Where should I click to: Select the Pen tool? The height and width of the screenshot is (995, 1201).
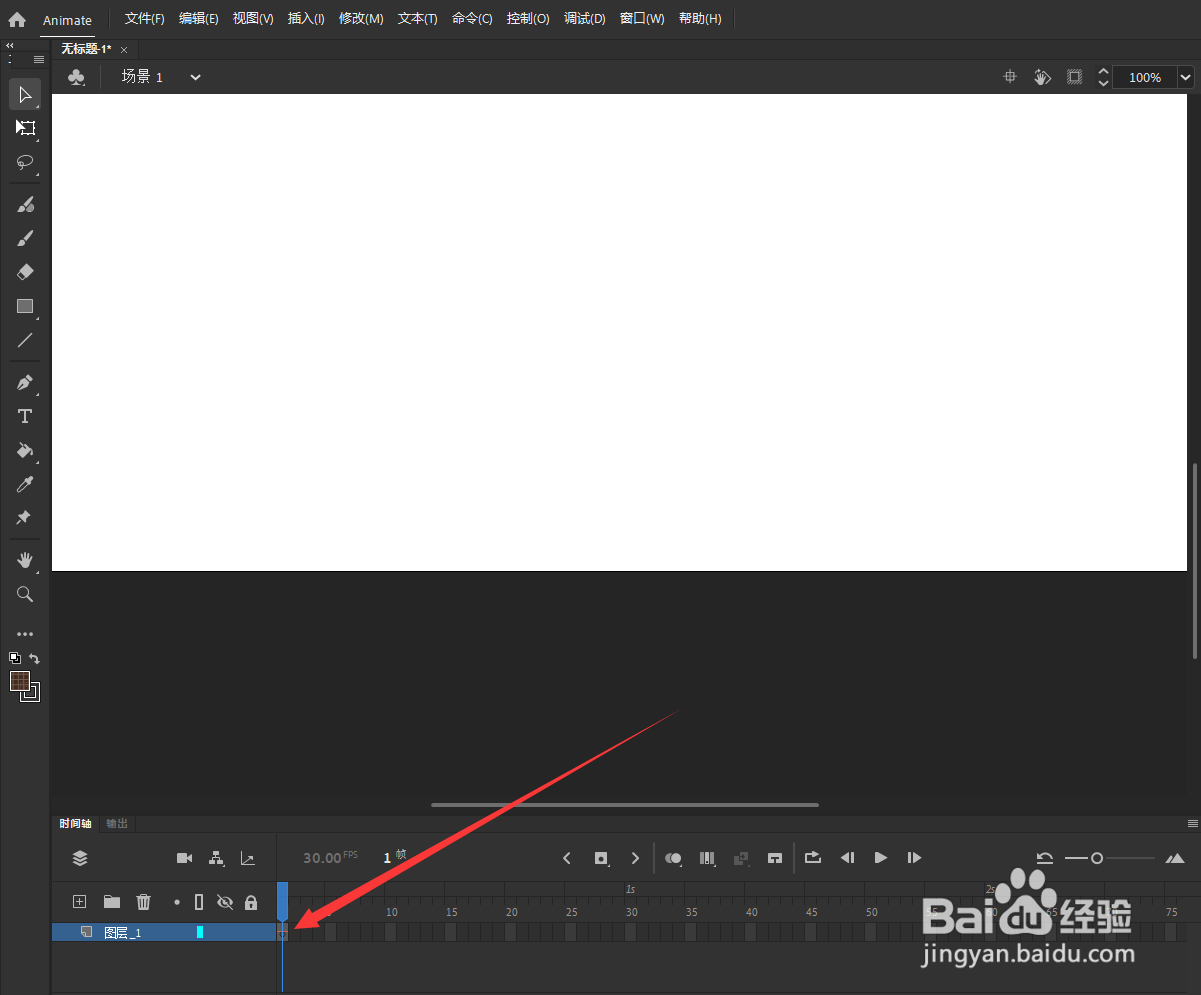coord(26,383)
